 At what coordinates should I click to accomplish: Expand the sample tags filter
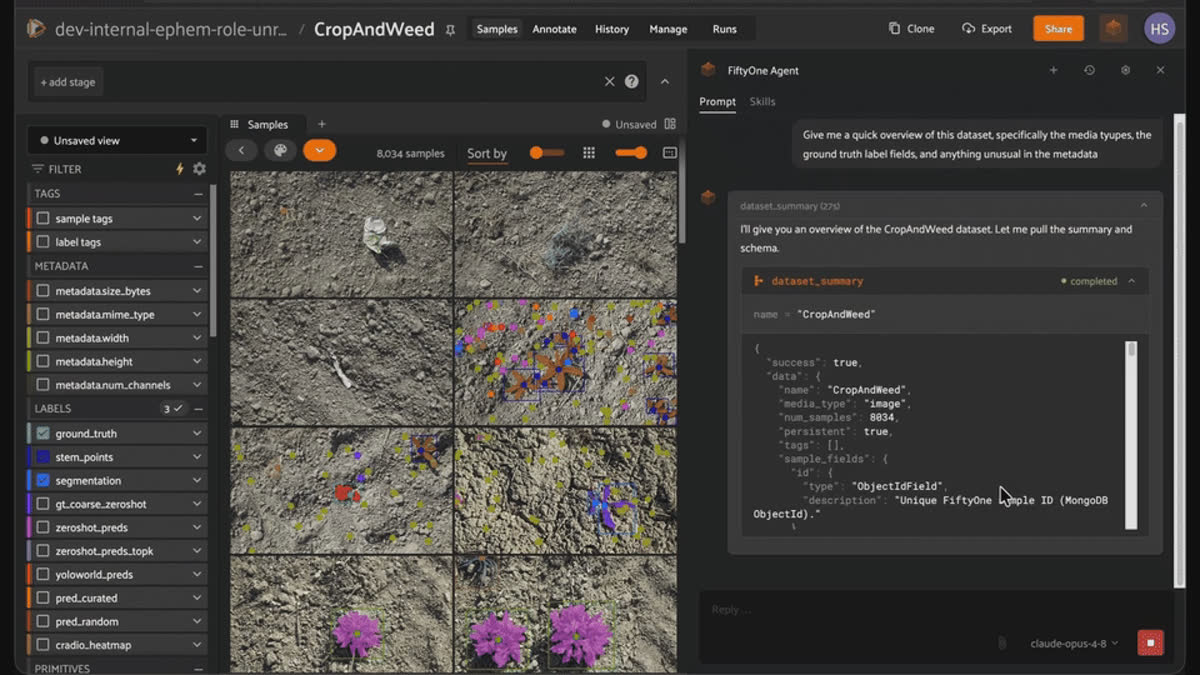pos(197,218)
